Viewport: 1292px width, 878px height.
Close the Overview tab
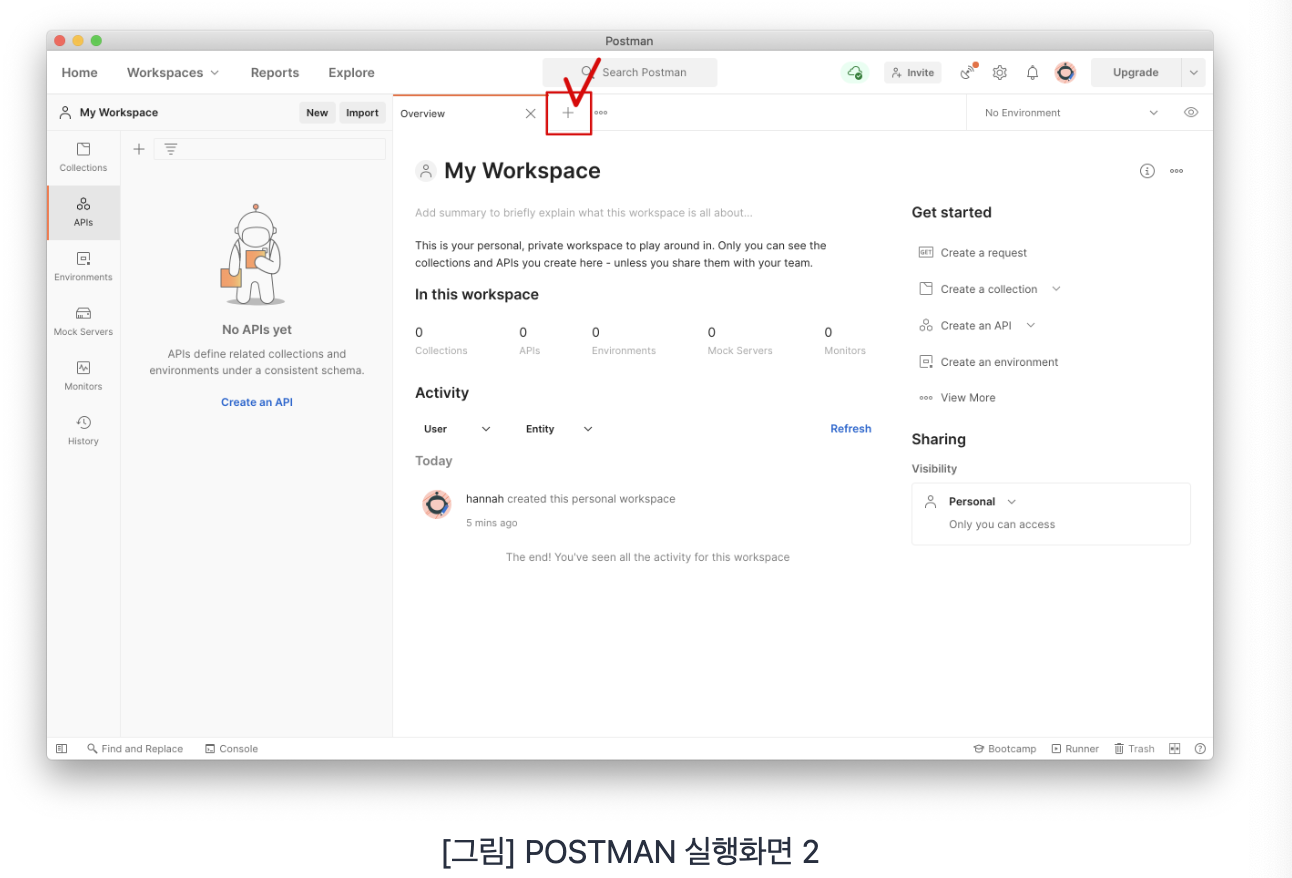click(x=531, y=113)
